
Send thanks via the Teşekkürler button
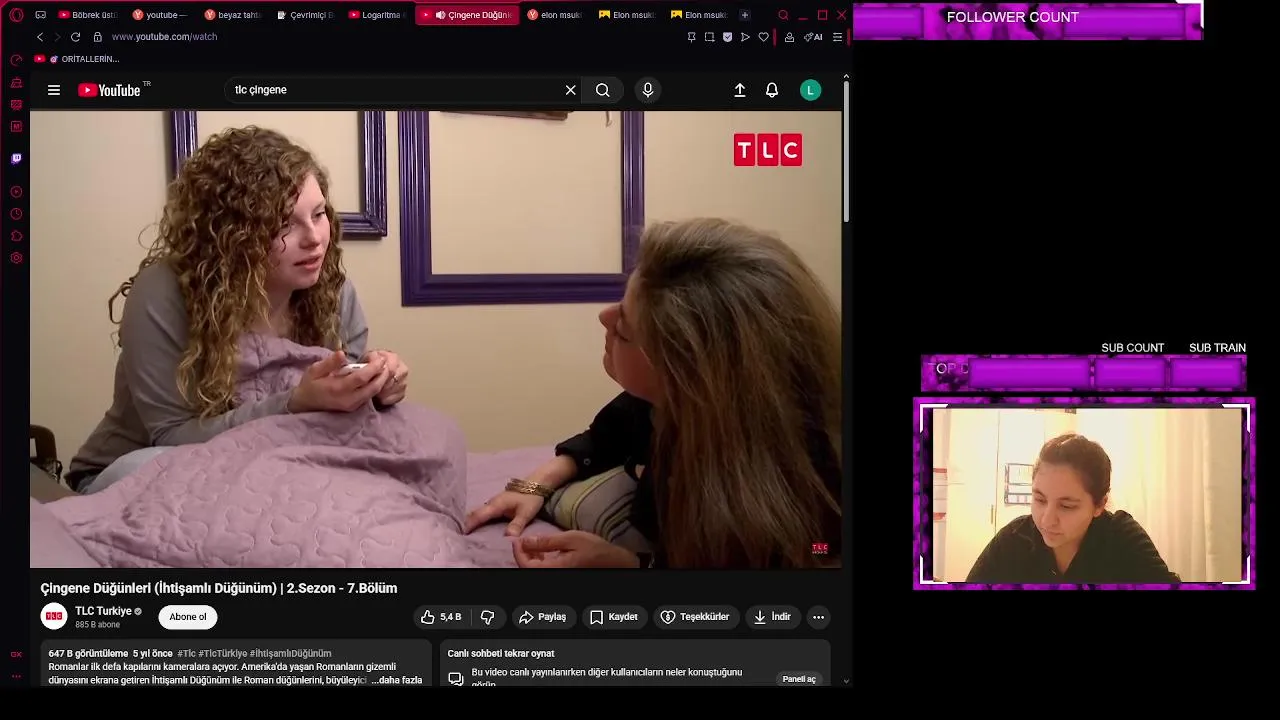coord(695,617)
